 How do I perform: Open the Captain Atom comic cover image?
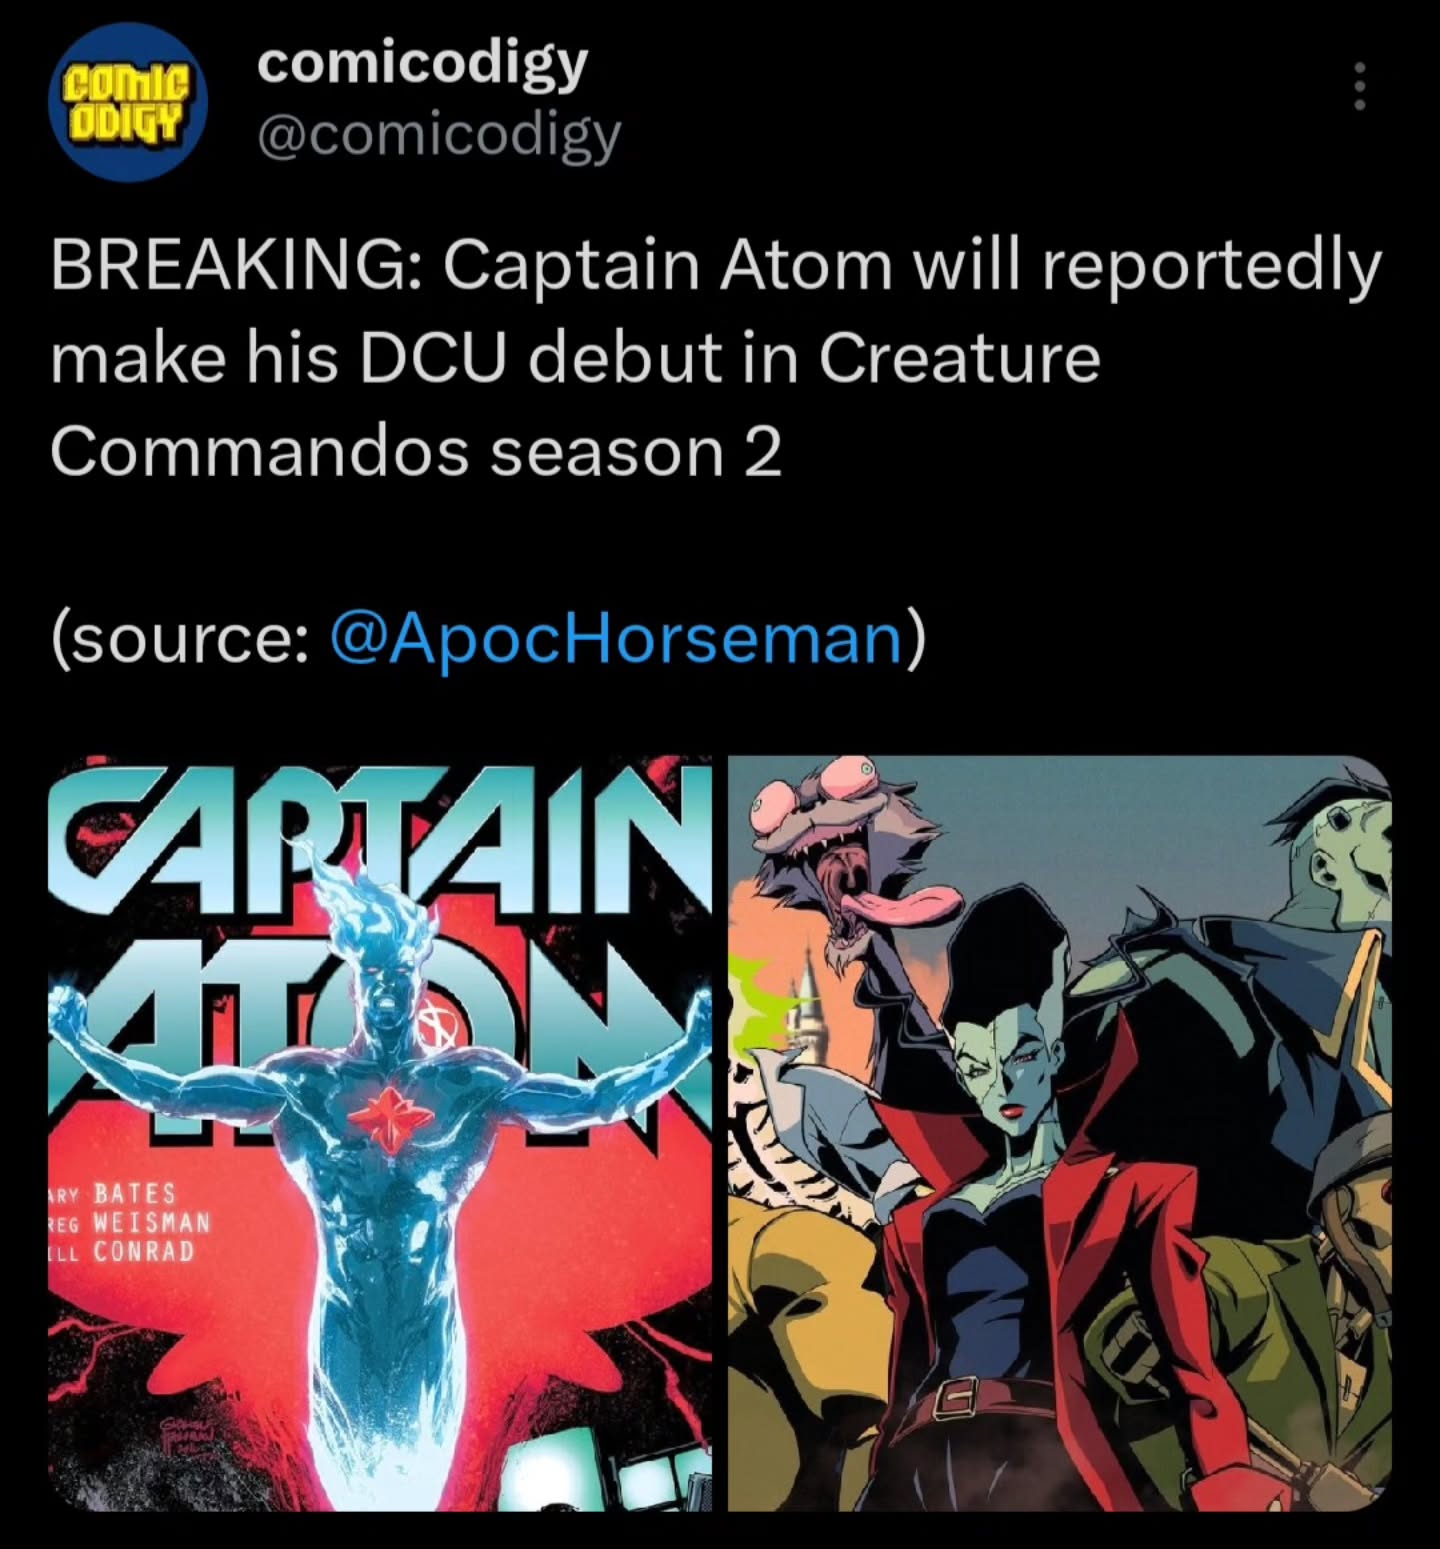pos(380,1133)
